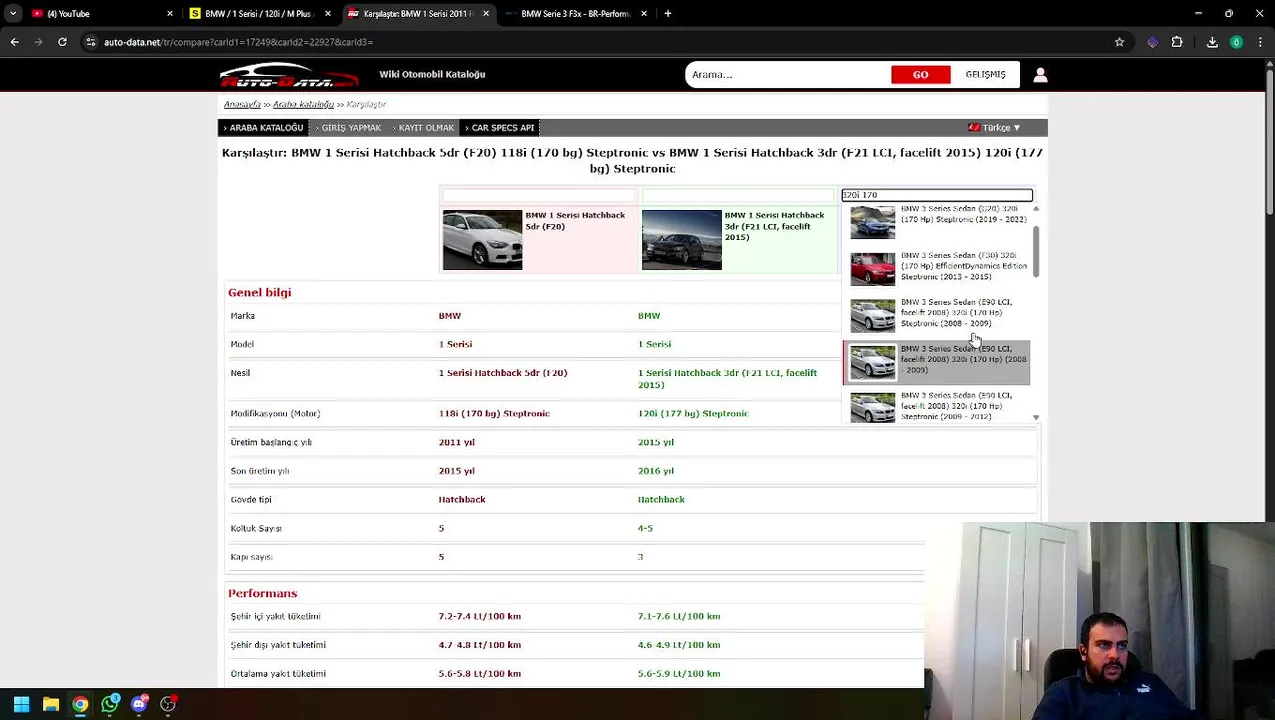
Task: Open second column BMW brand link
Action: pos(649,316)
